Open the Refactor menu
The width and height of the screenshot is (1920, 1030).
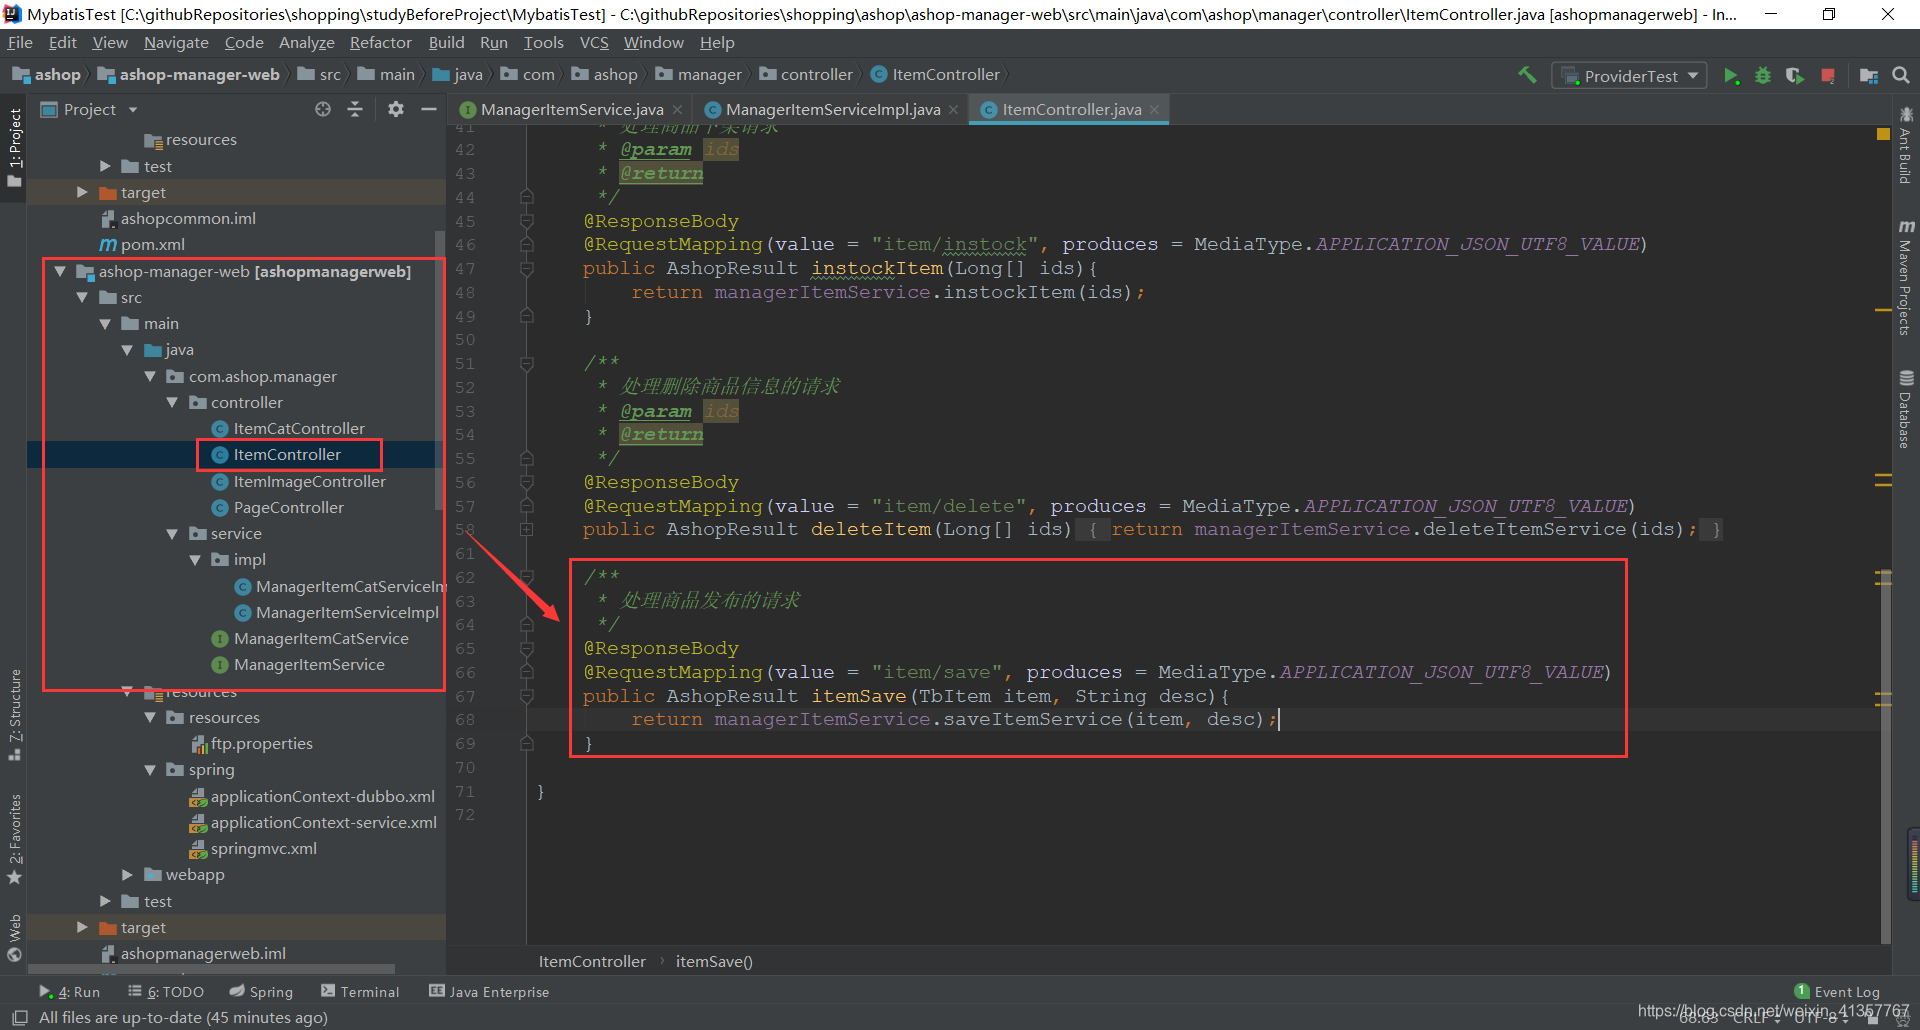point(380,43)
